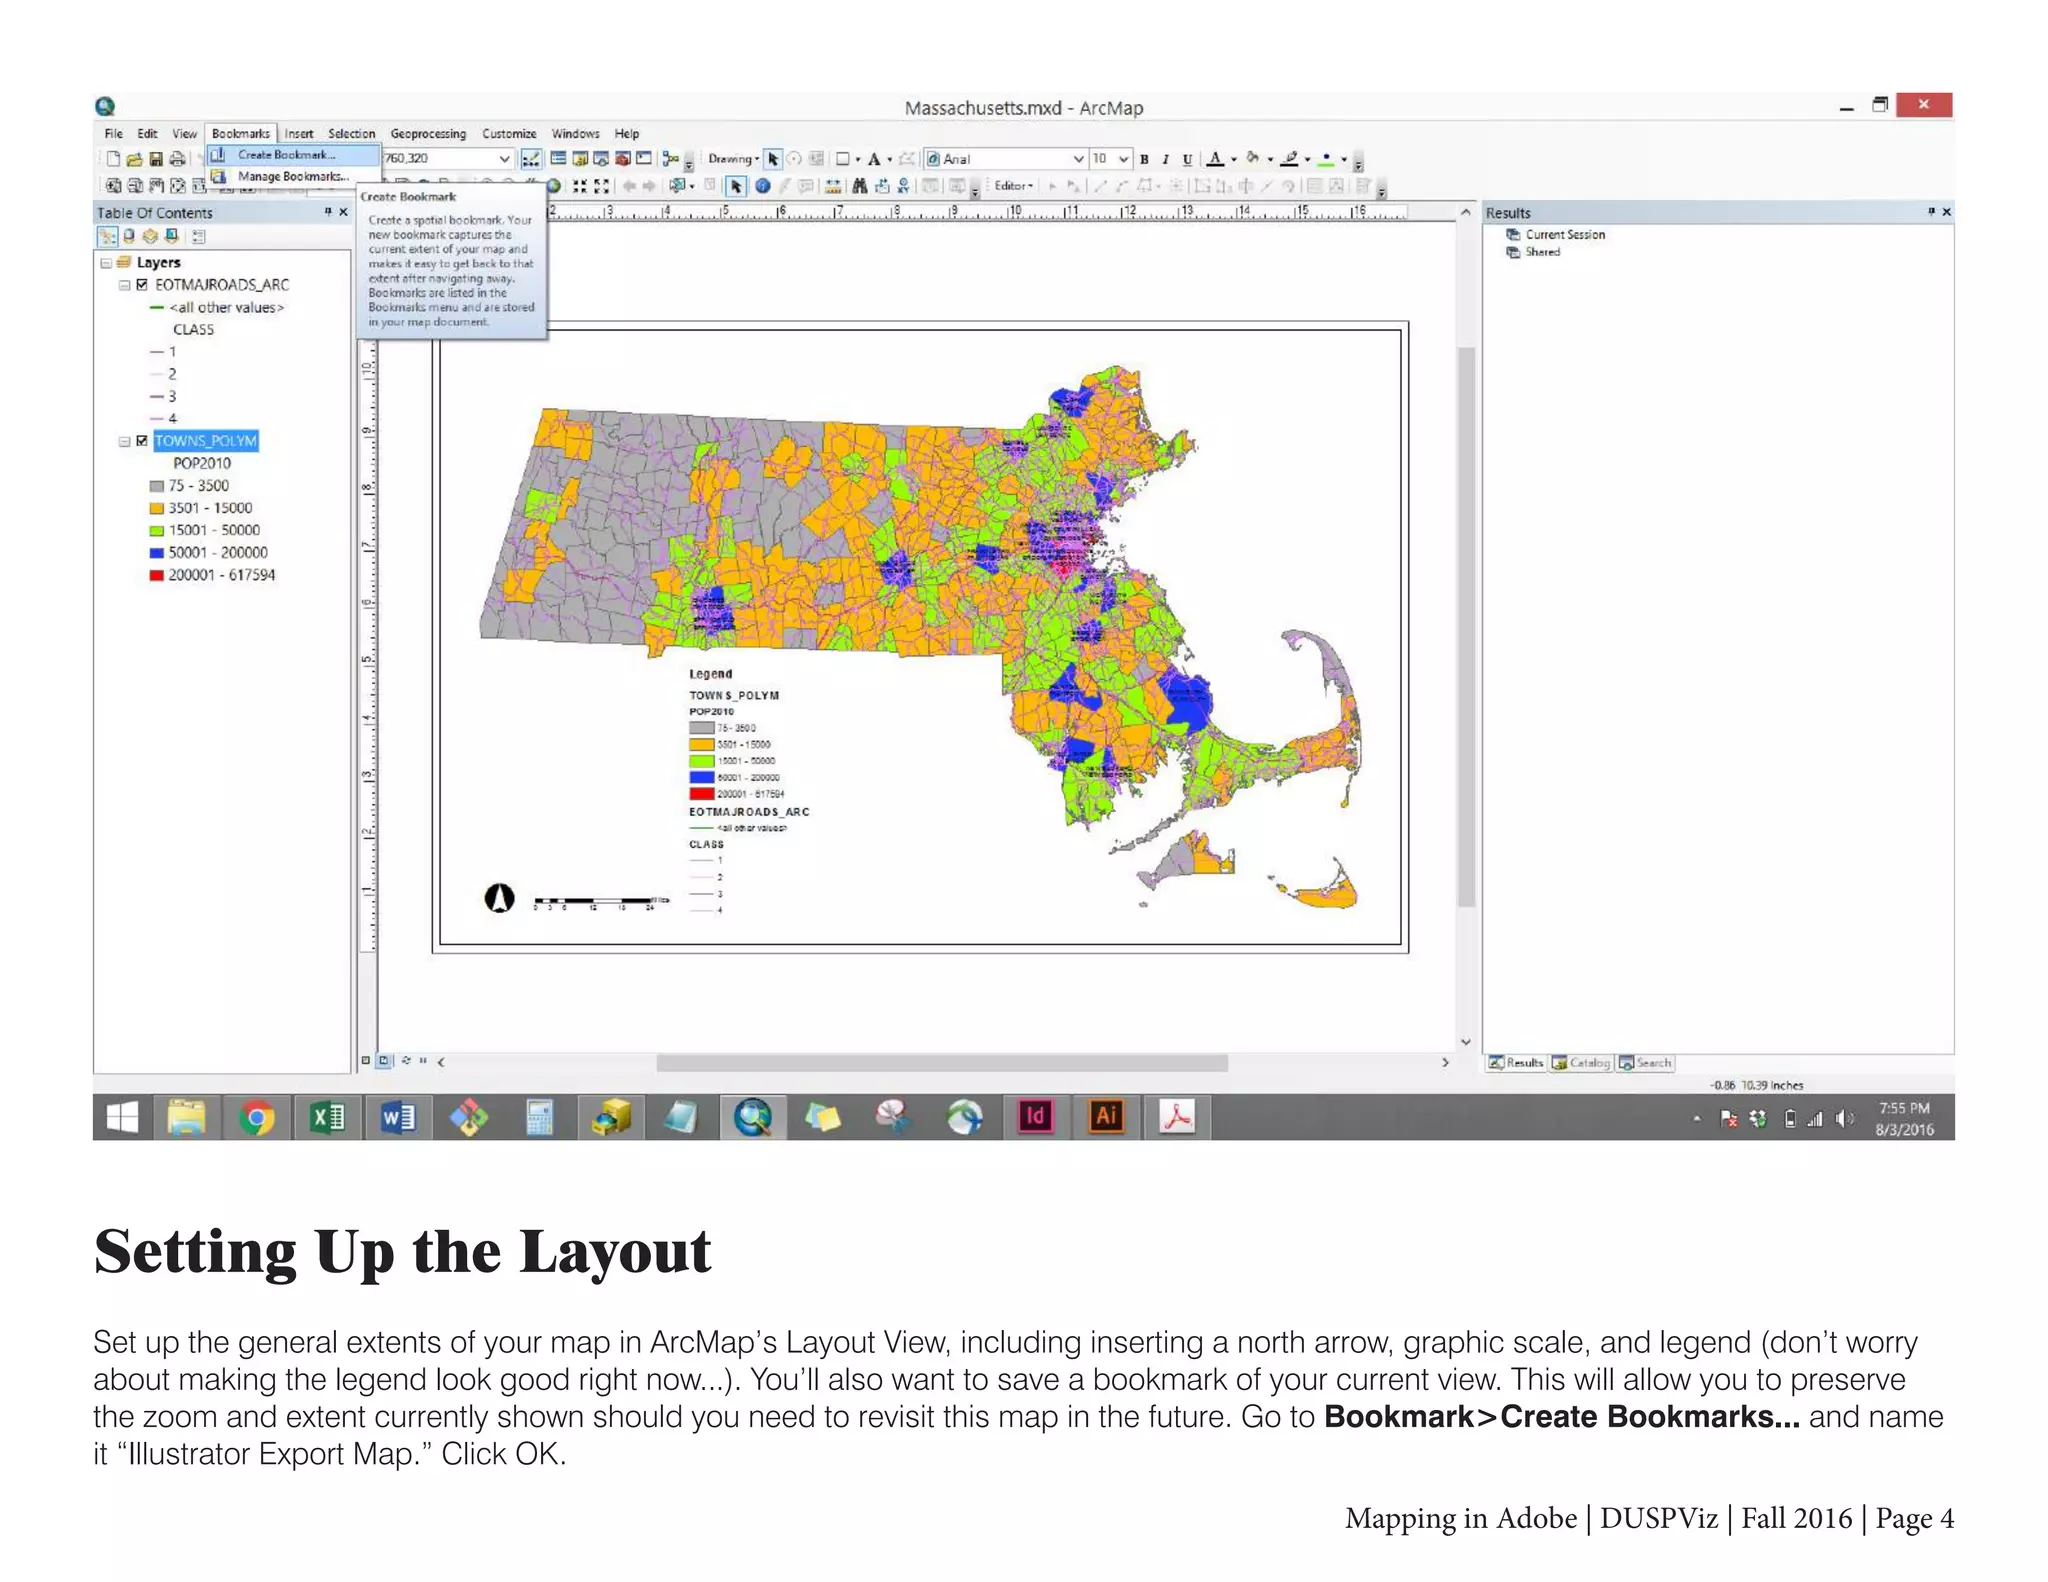Screen dimensions: 2048x1582
Task: Open the Table of Contents window icon
Action: click(x=558, y=159)
